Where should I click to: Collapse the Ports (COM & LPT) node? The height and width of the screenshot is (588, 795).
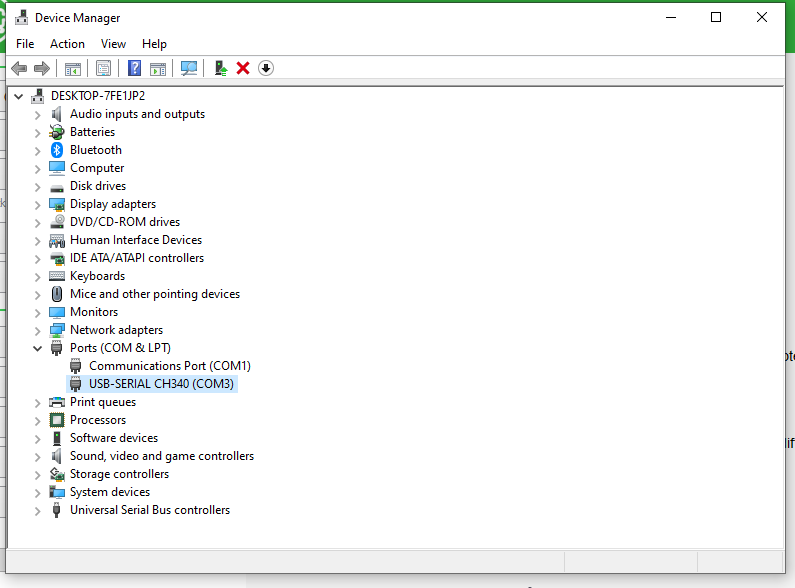click(38, 348)
